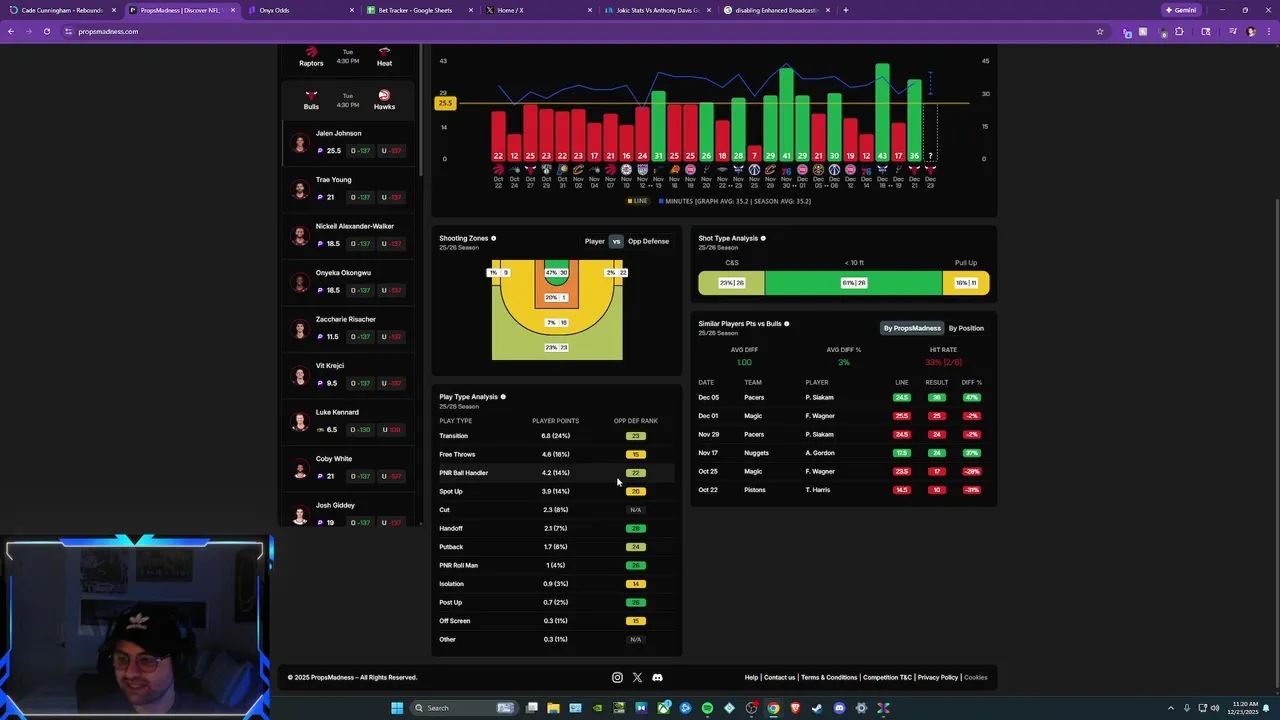The image size is (1280, 720).
Task: Open Terms & Conditions footer link
Action: coord(829,677)
